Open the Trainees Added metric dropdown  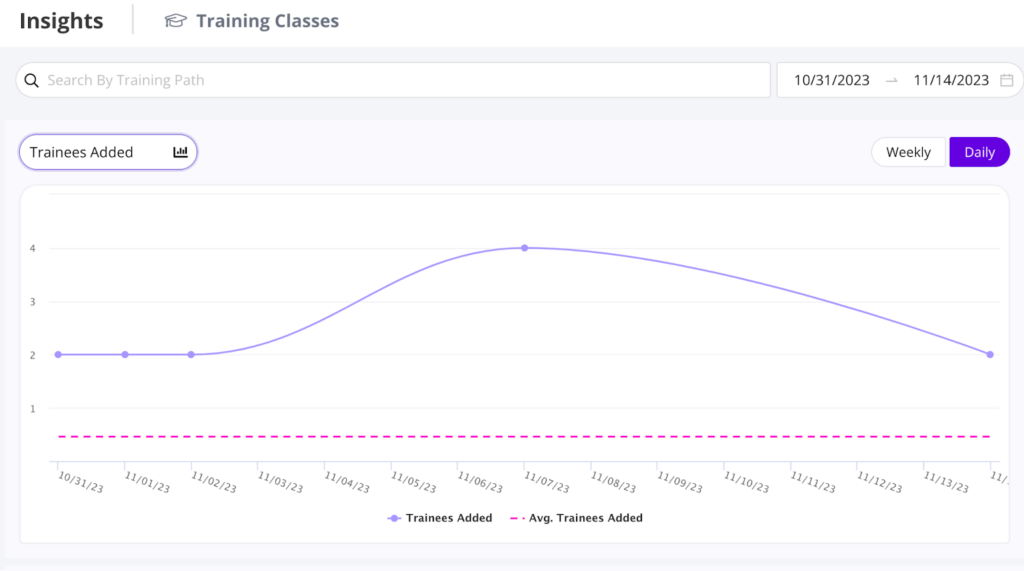tap(108, 152)
